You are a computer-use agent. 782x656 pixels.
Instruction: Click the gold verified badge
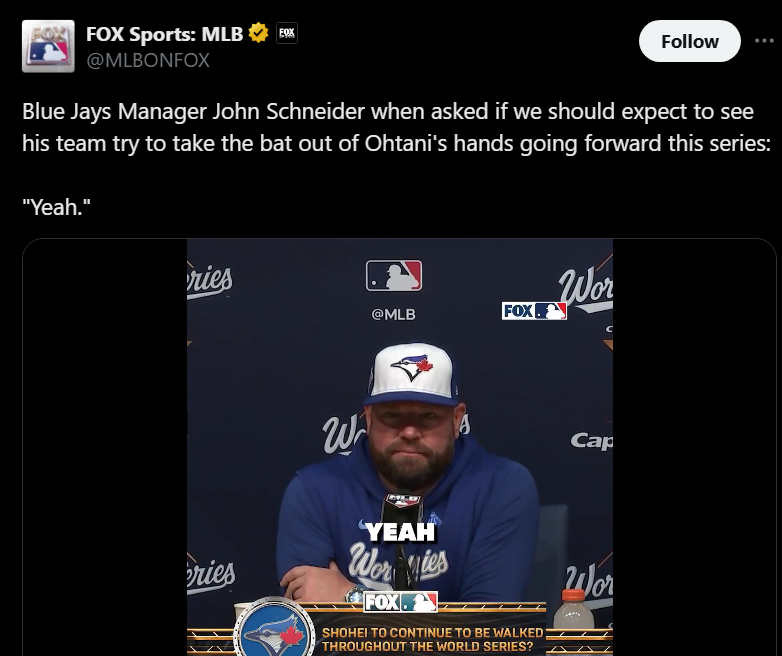[x=258, y=33]
